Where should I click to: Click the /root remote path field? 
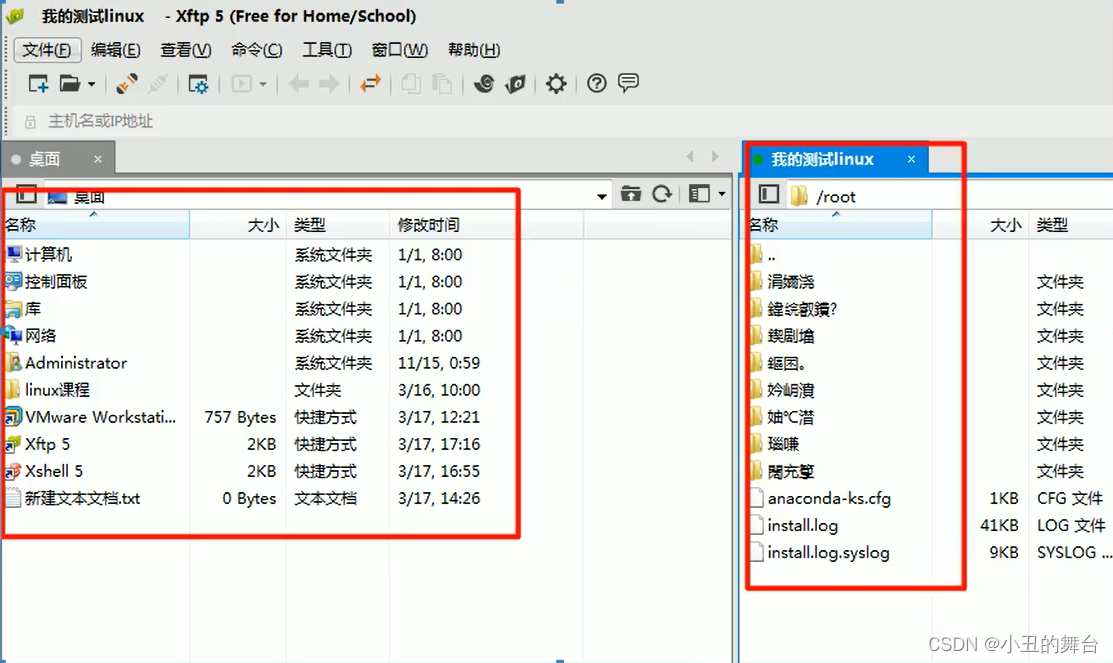coord(951,196)
